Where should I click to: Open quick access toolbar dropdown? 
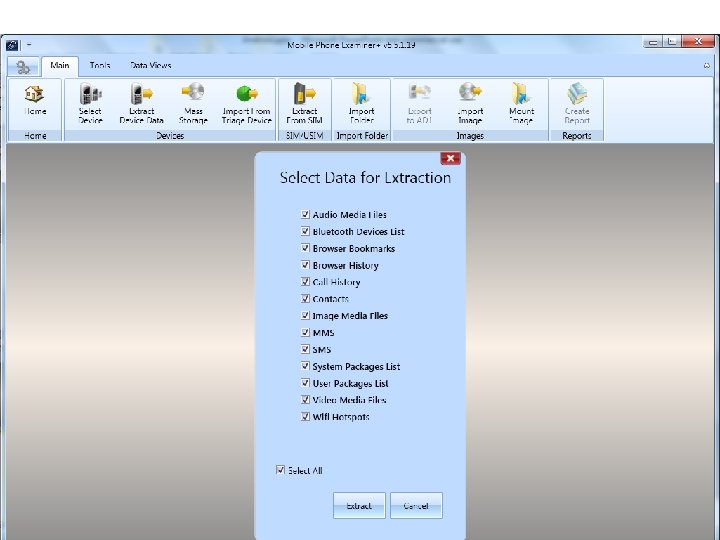[29, 45]
